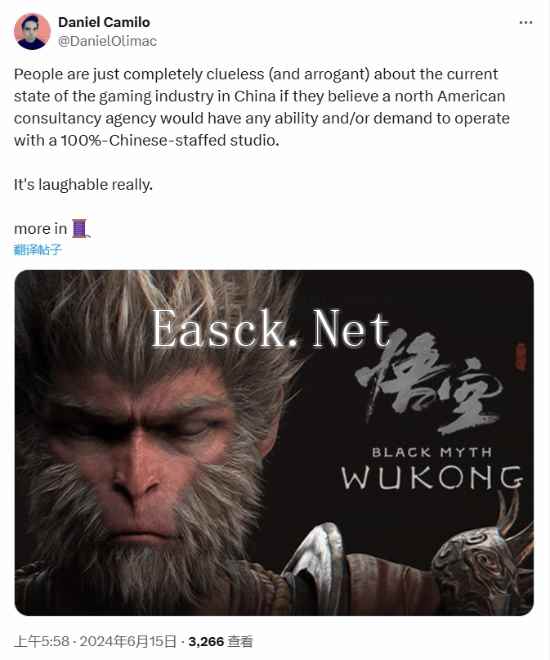The height and width of the screenshot is (660, 550).
Task: Click the 2024年6月15日 date
Action: (128, 641)
